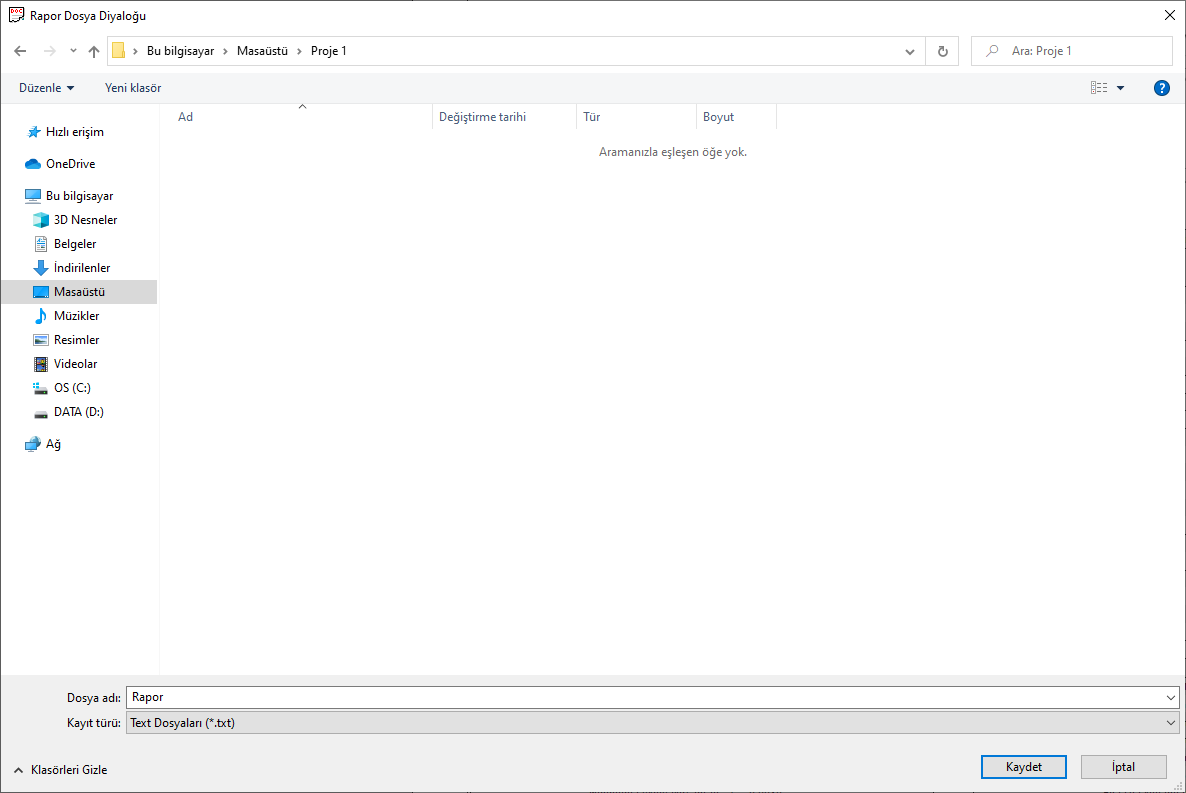Select the 3D Nesneler folder icon

click(x=41, y=220)
